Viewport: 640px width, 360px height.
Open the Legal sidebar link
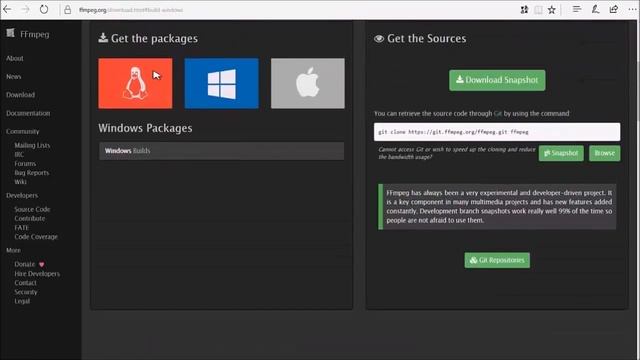pyautogui.click(x=22, y=301)
